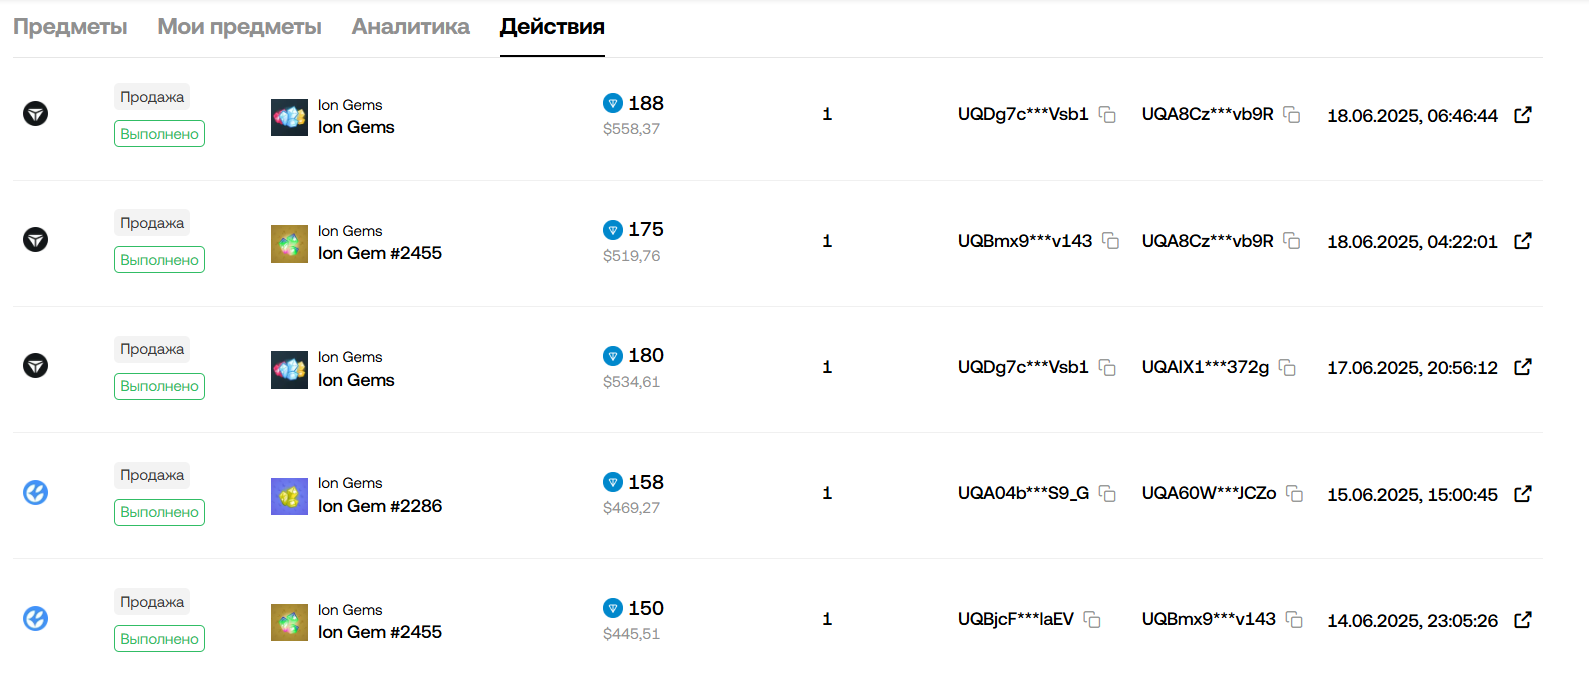Open external link for 15.06.2025, 15:00:45 transaction
Screen dimensions: 1589x675
tap(1522, 494)
